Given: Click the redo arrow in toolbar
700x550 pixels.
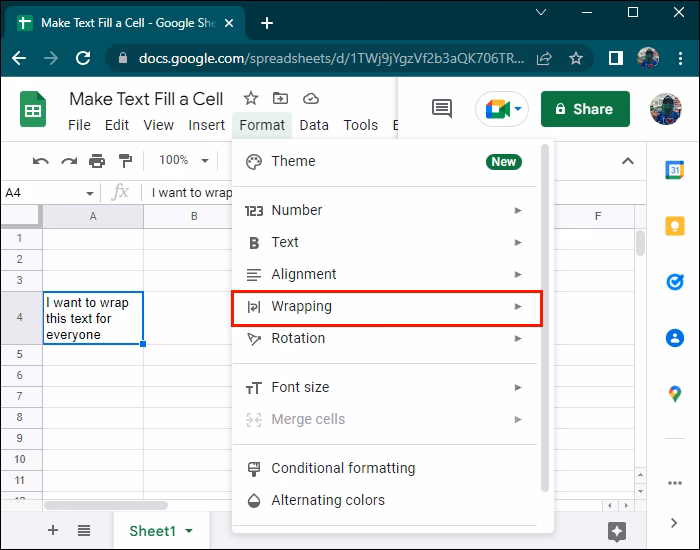Looking at the screenshot, I should pyautogui.click(x=69, y=160).
